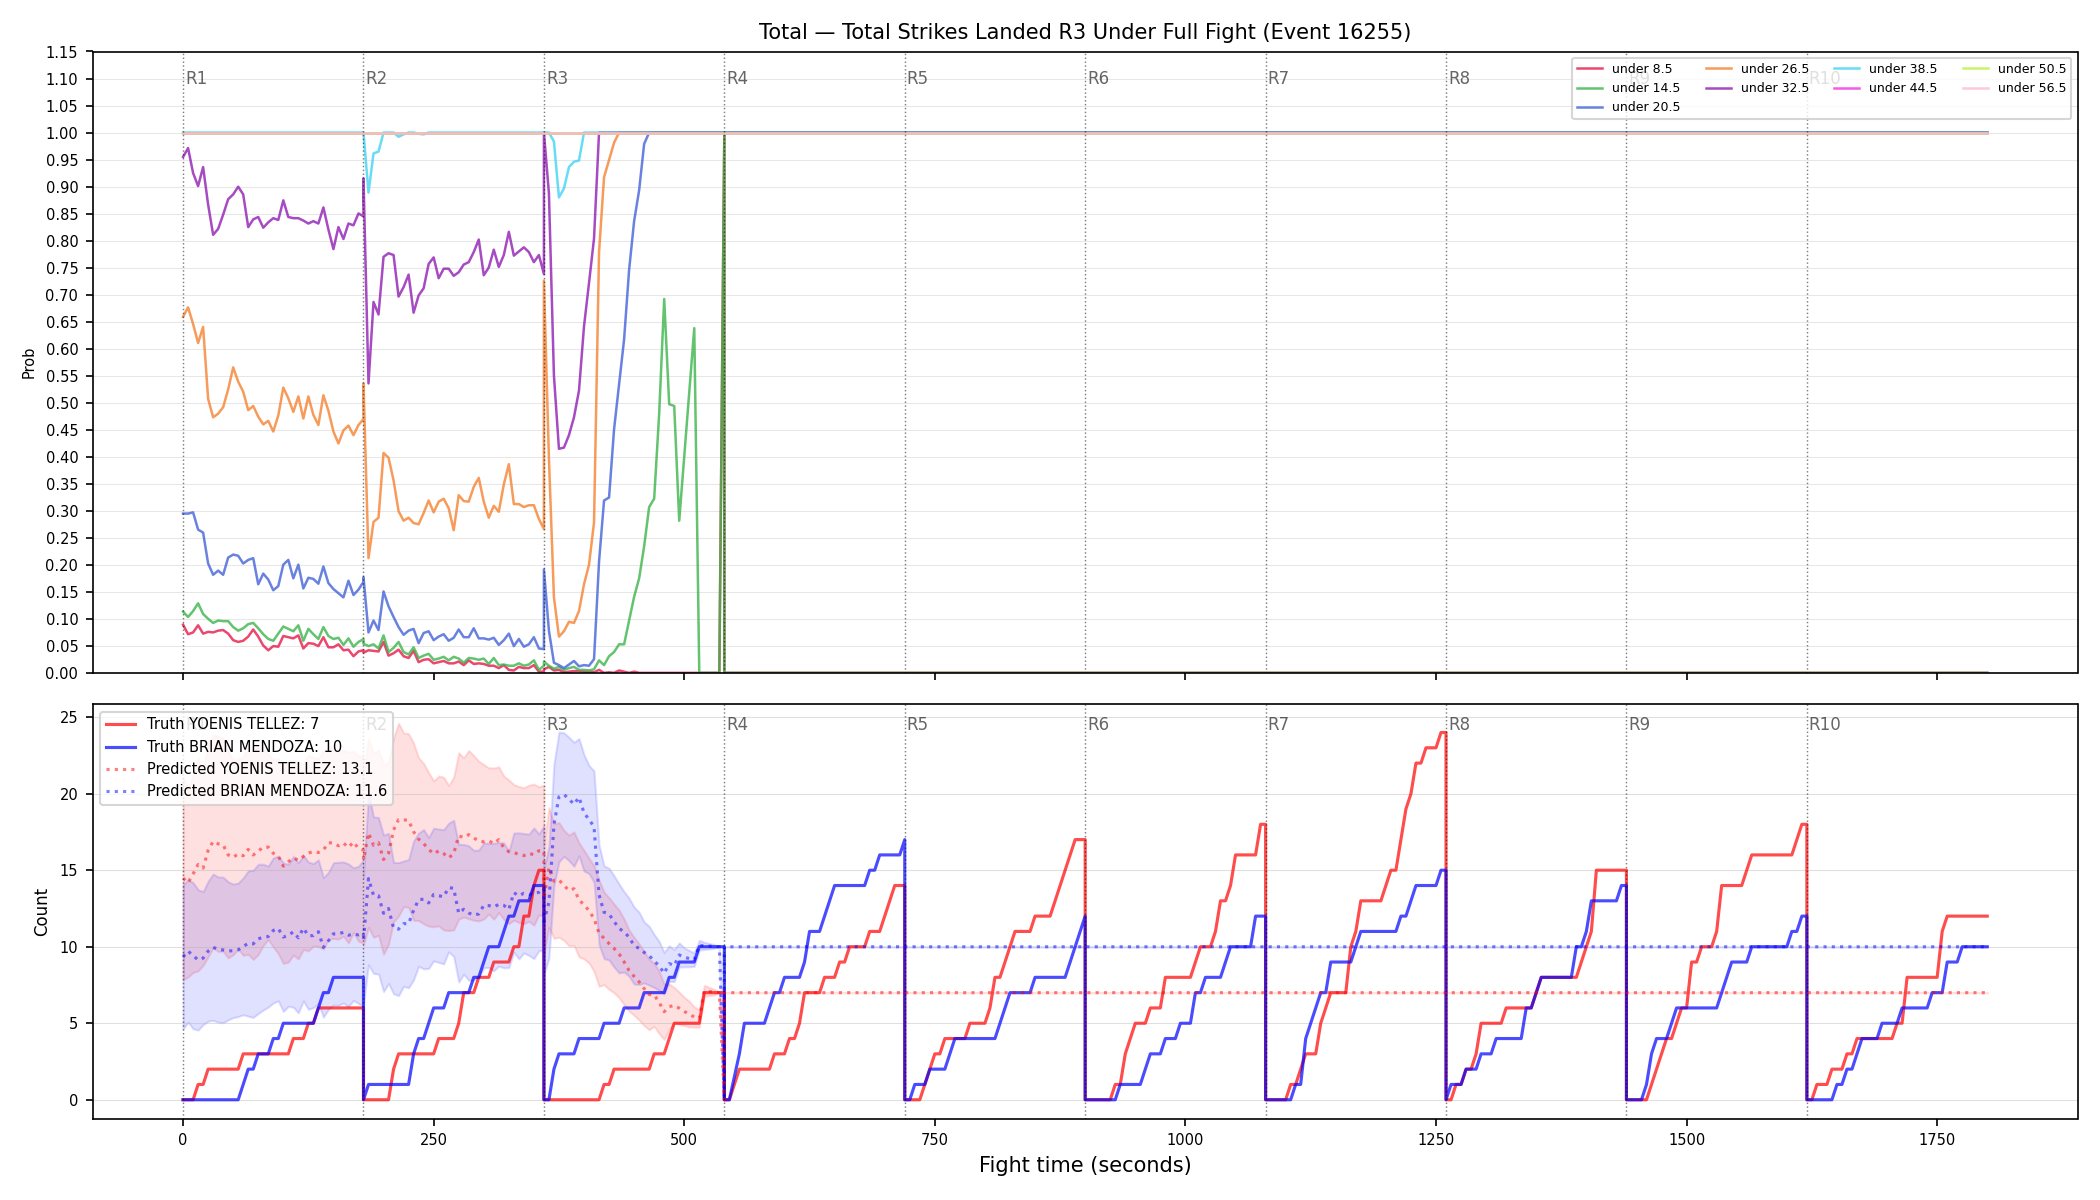This screenshot has width=2100, height=1200.
Task: Click R9 round label in Count chart
Action: pos(1640,724)
